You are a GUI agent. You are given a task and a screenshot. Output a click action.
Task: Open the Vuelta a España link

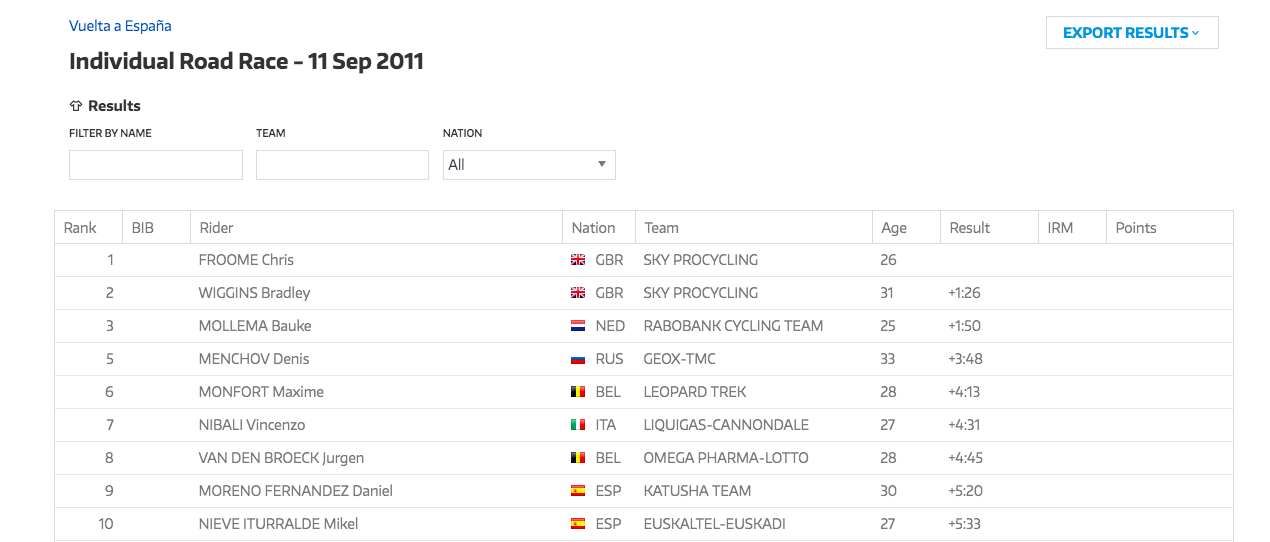click(x=120, y=26)
